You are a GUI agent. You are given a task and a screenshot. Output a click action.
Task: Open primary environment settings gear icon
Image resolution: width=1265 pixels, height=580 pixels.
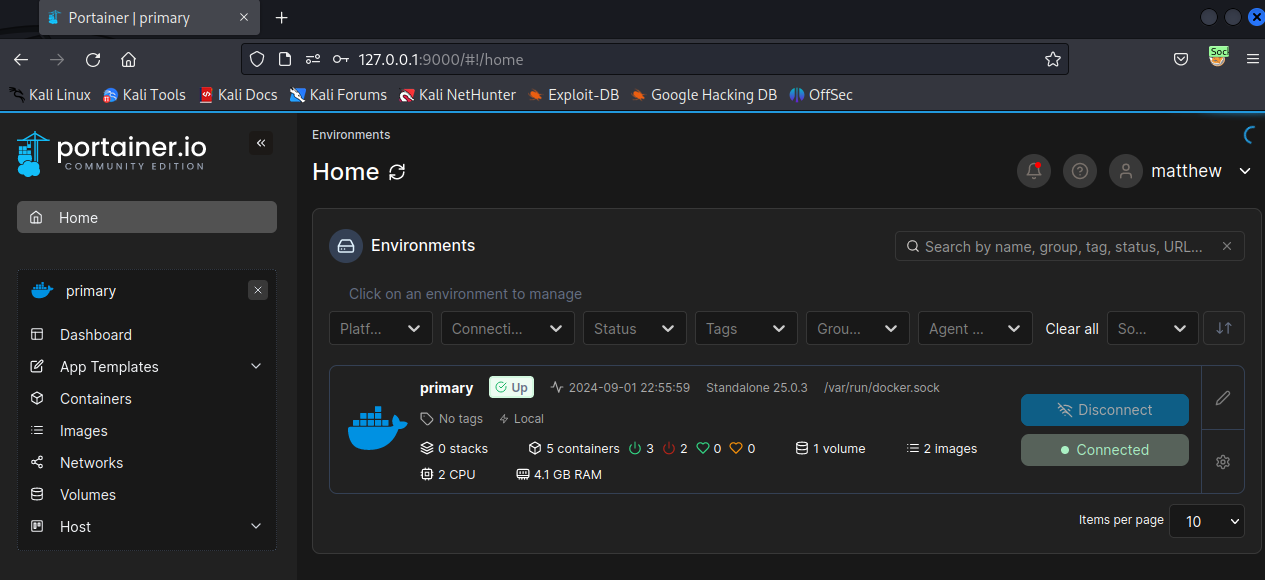[x=1222, y=461]
